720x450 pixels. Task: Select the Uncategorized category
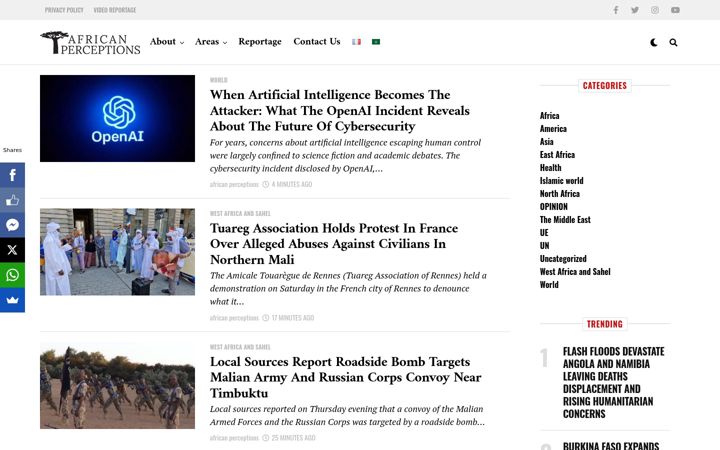point(563,259)
